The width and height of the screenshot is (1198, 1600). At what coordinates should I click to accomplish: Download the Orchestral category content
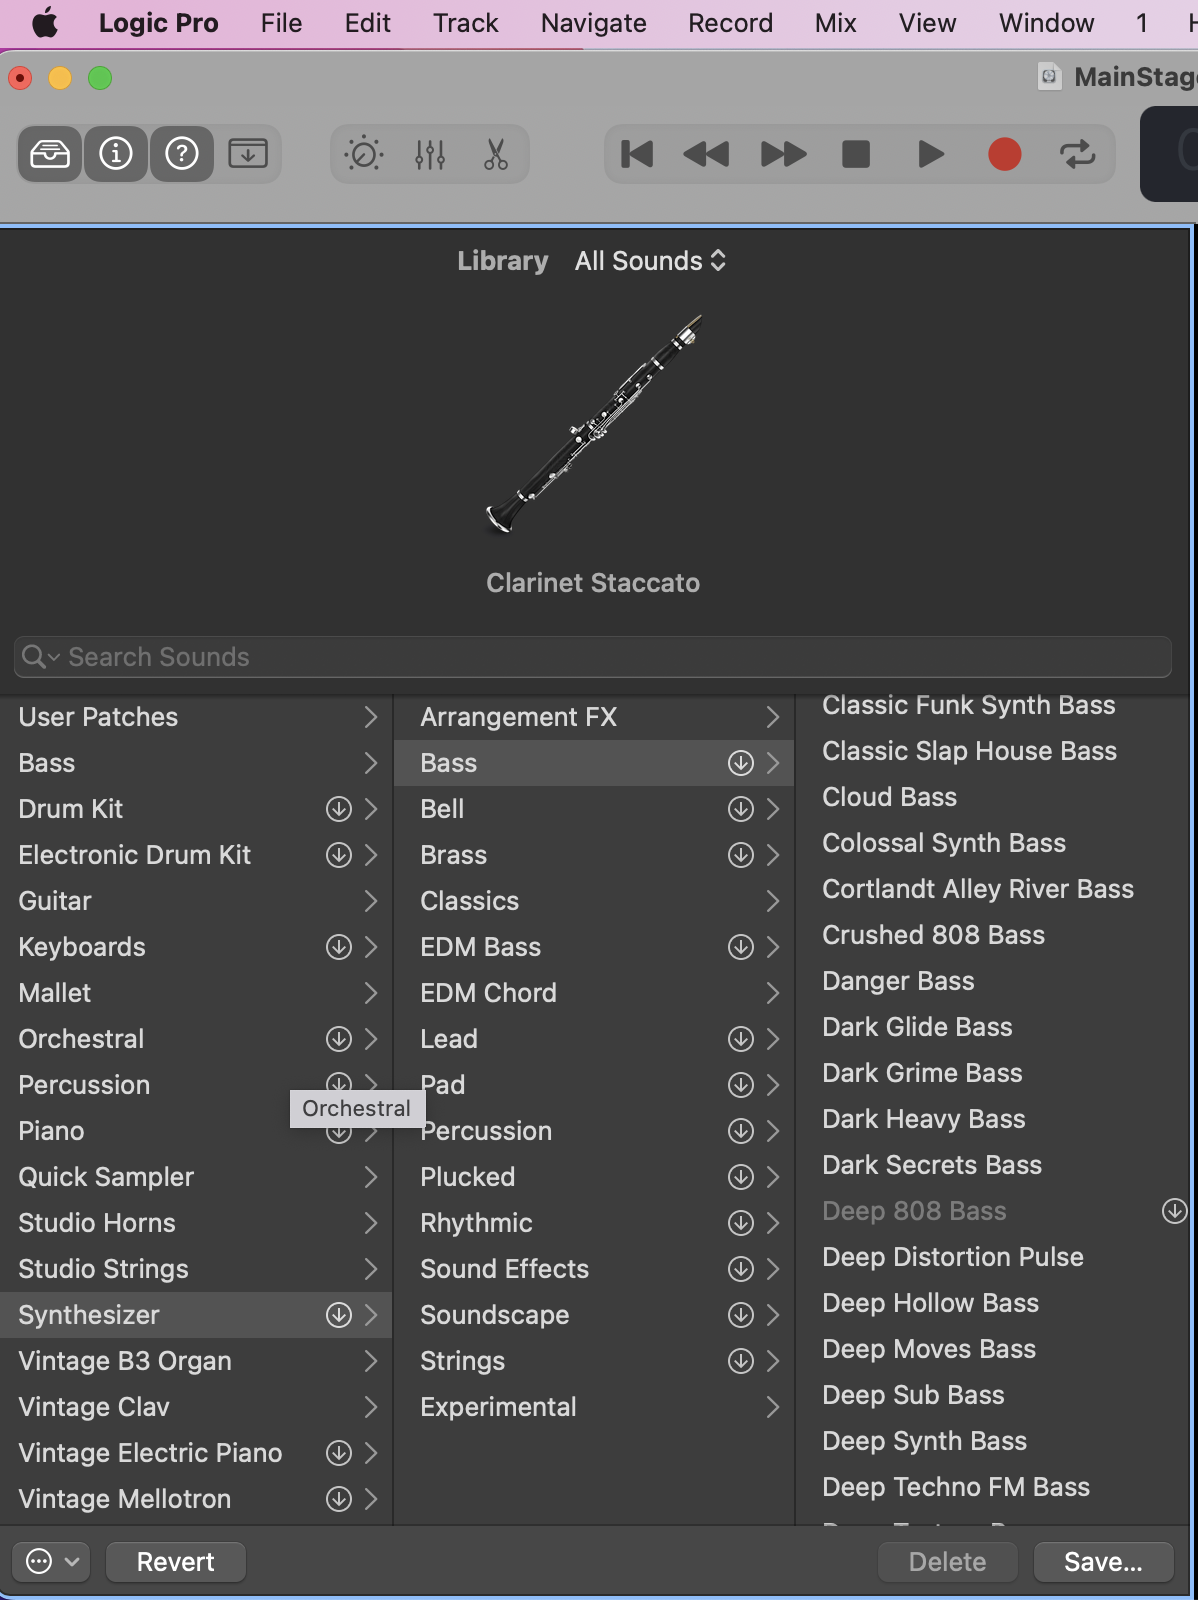coord(339,1039)
